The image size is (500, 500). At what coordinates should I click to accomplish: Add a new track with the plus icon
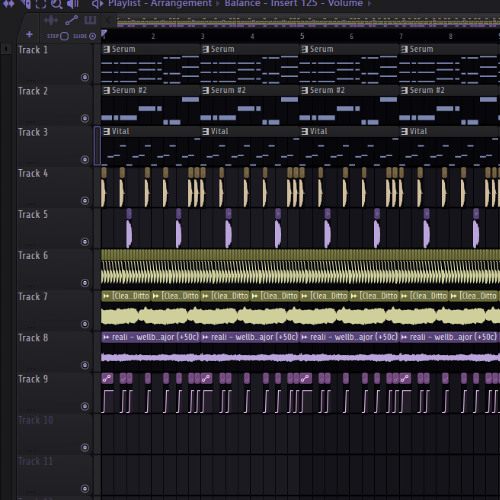click(29, 34)
